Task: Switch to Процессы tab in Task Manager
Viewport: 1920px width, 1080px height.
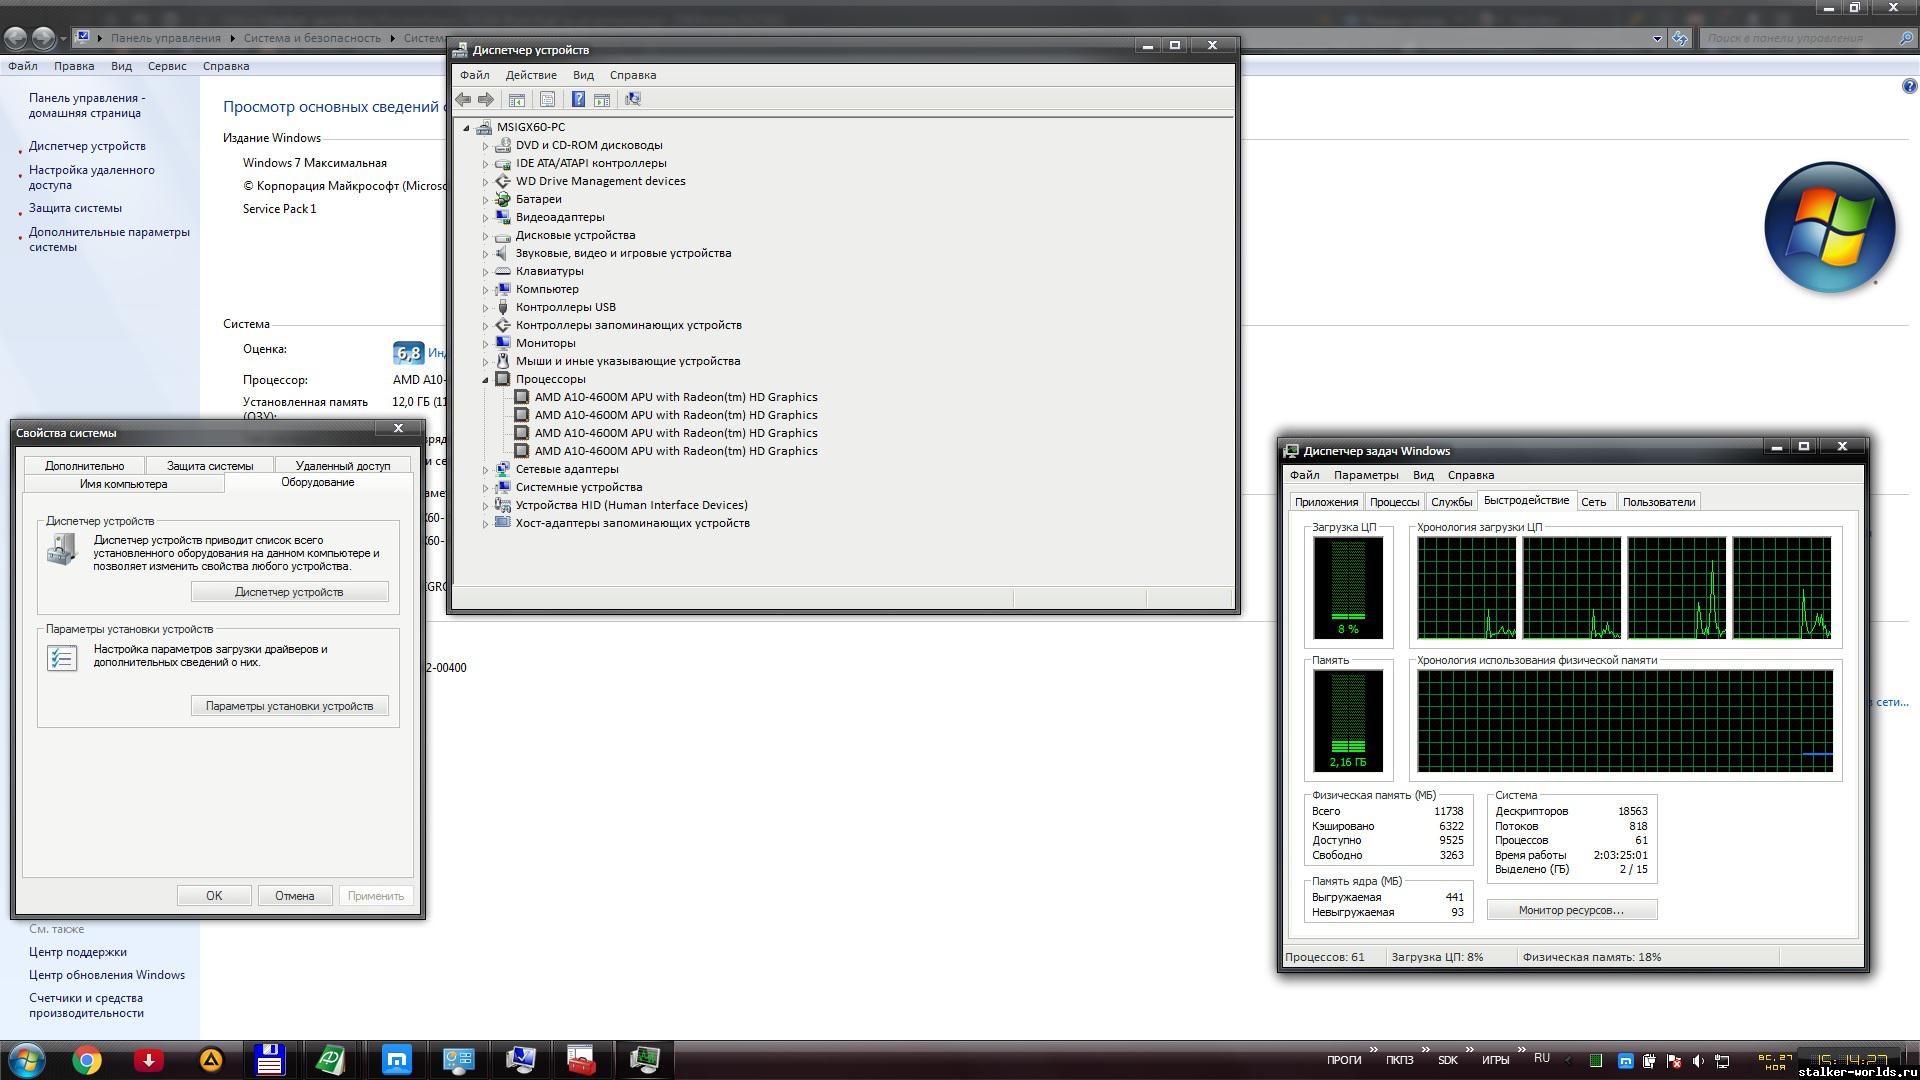Action: point(1394,502)
